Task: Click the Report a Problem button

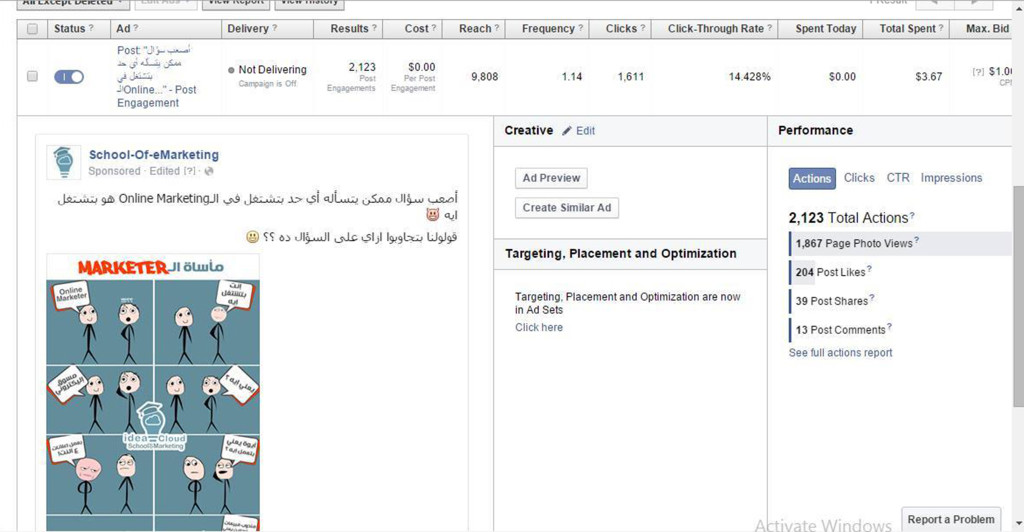Action: coord(951,520)
